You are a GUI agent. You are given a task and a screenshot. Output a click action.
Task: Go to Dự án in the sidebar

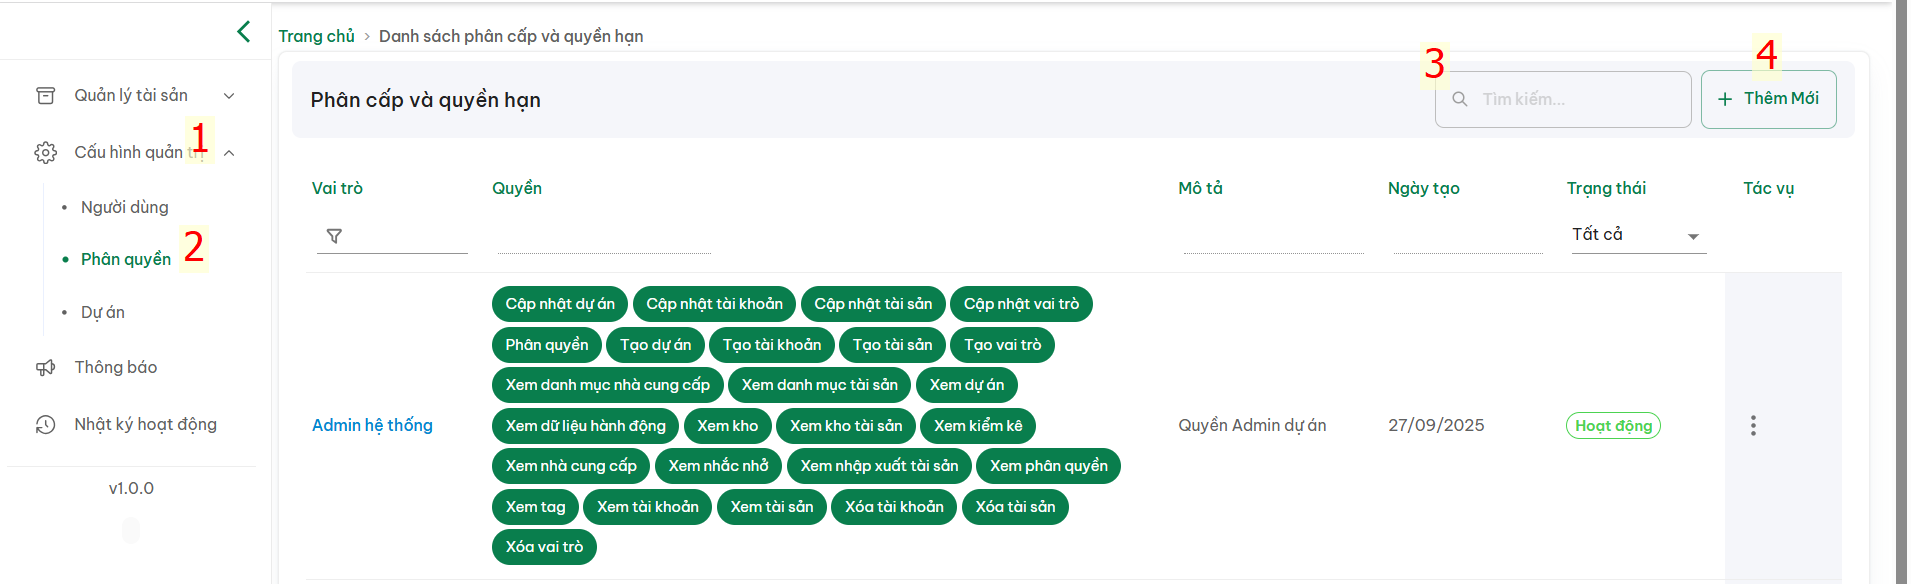(x=103, y=312)
